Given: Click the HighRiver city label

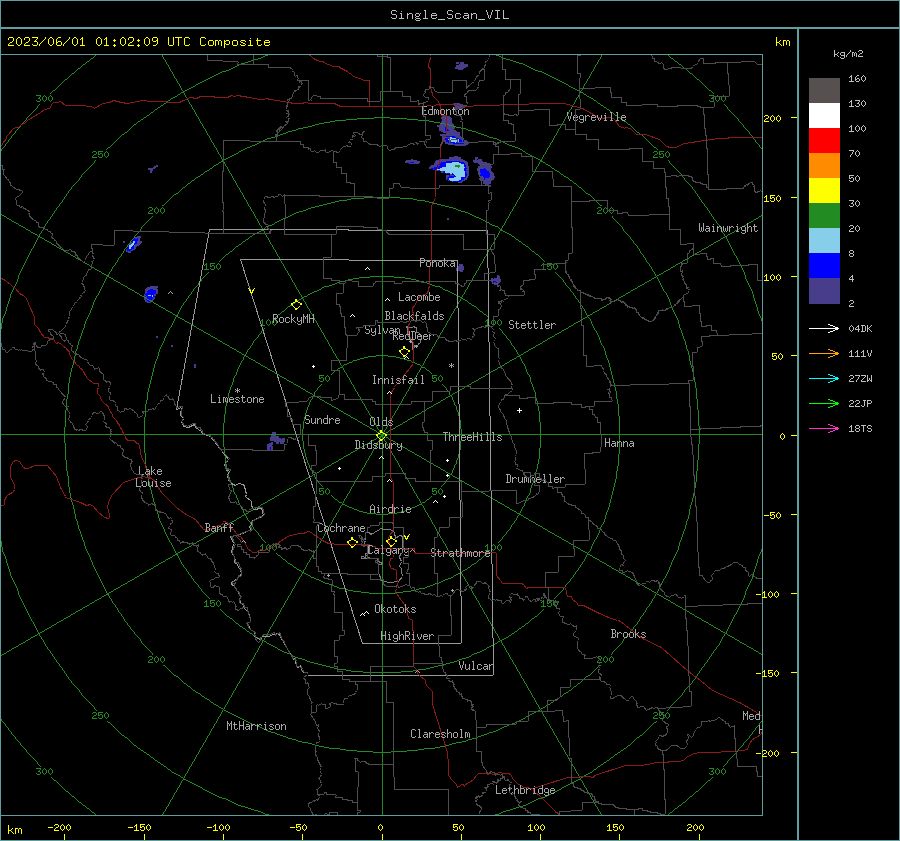Looking at the screenshot, I should (407, 636).
